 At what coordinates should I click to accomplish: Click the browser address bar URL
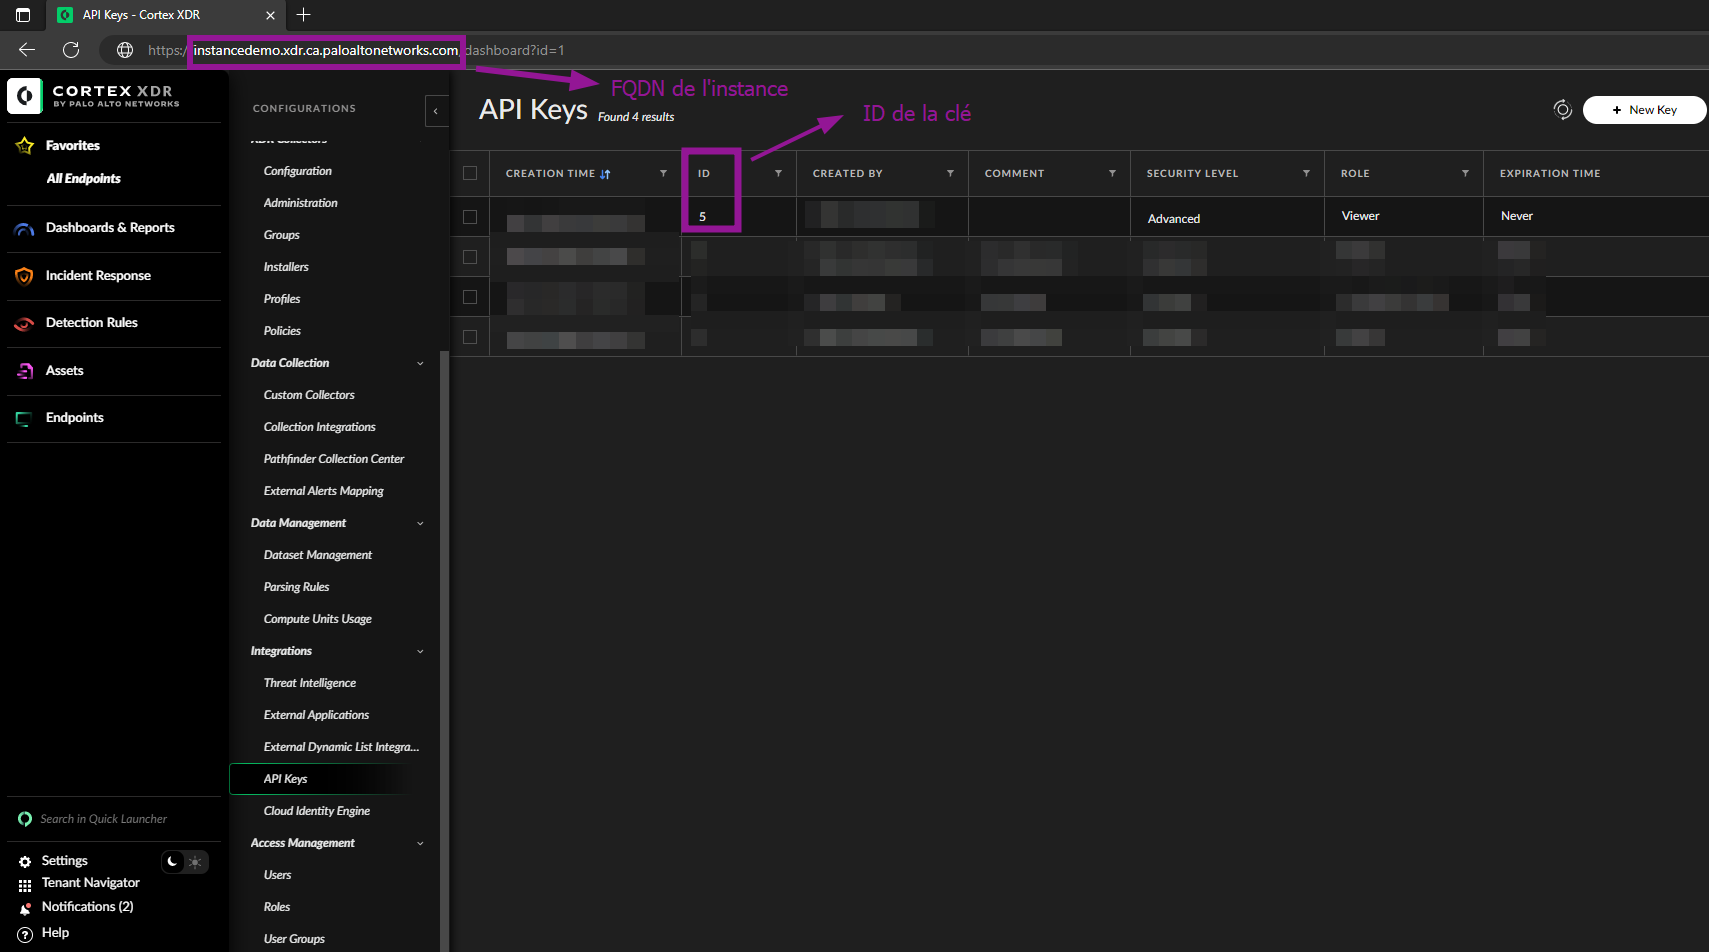pos(355,50)
